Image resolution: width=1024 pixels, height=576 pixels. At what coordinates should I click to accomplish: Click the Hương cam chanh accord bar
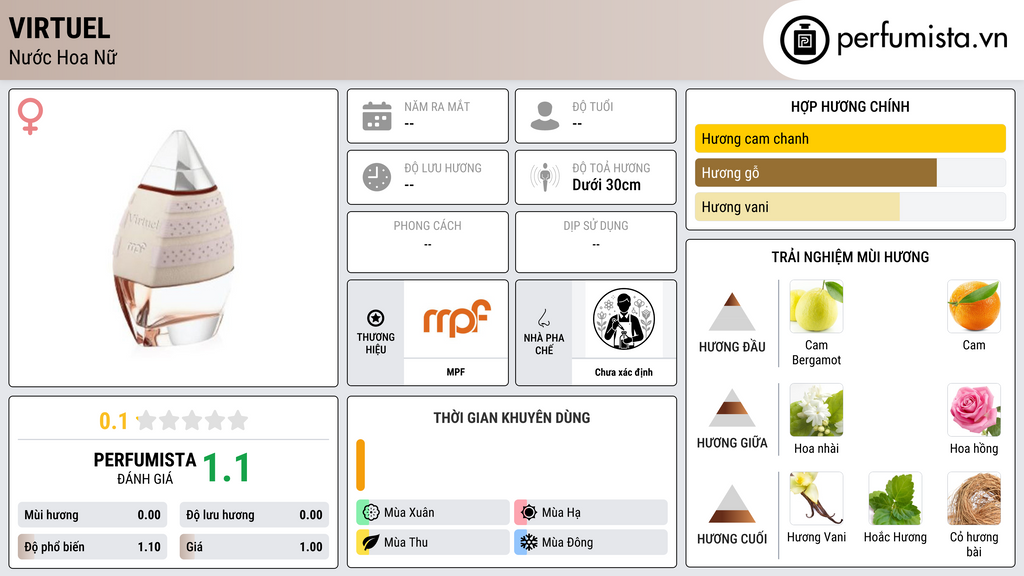pos(850,138)
